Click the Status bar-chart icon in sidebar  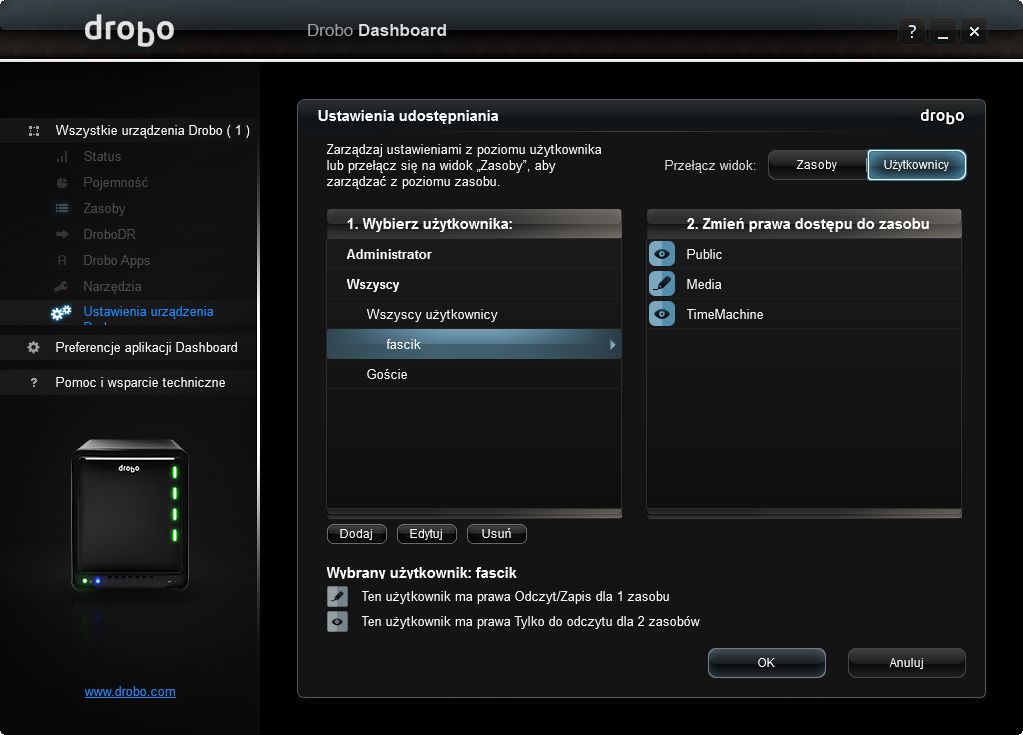click(x=62, y=157)
